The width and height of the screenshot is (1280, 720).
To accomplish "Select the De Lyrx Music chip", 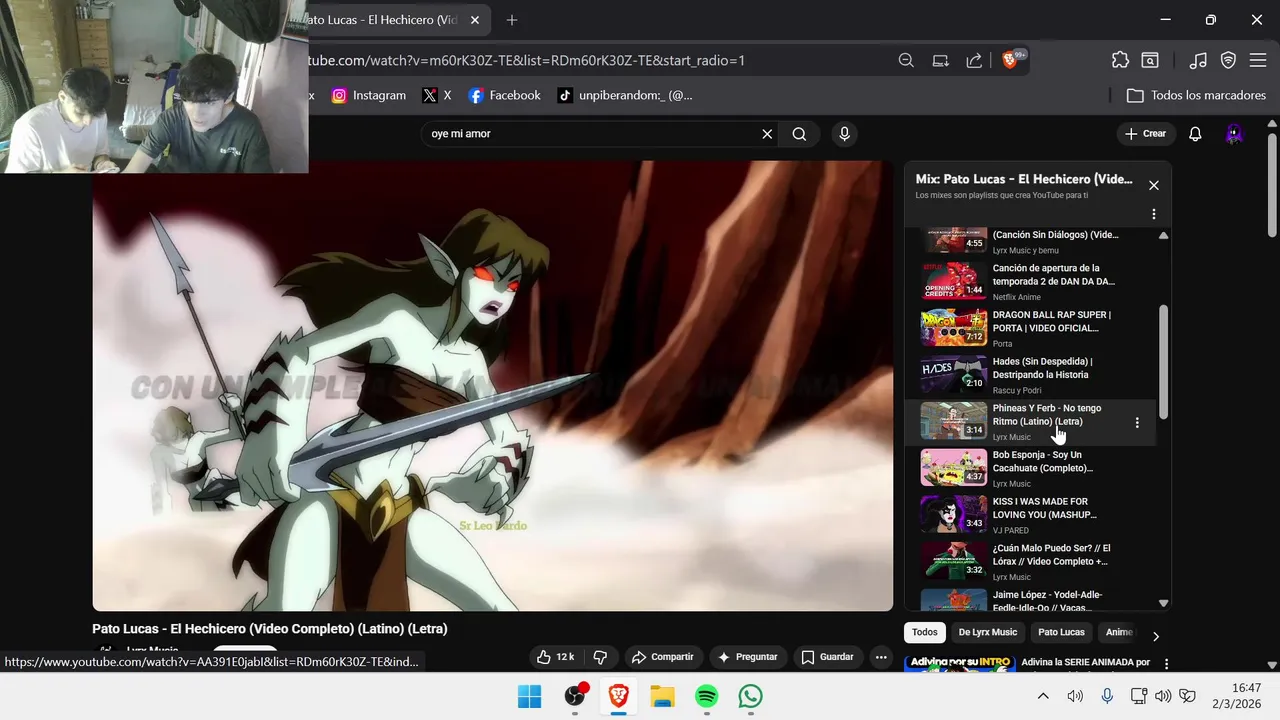I will pos(988,632).
